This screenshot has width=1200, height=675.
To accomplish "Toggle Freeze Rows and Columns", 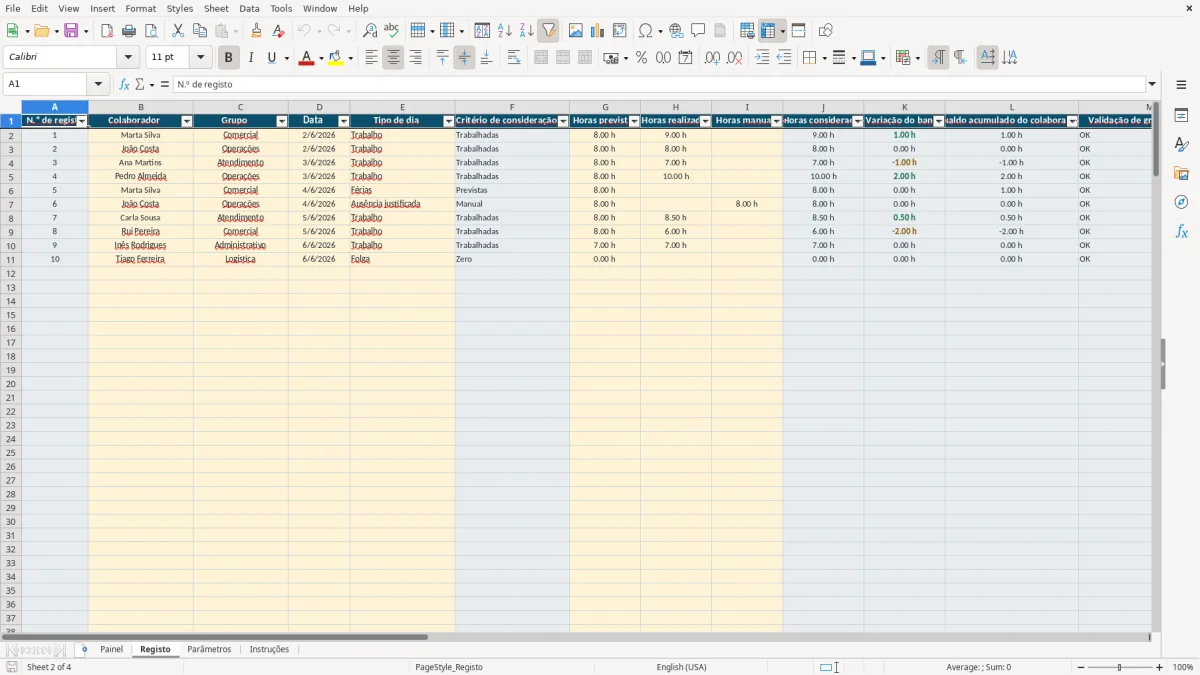I will (768, 31).
